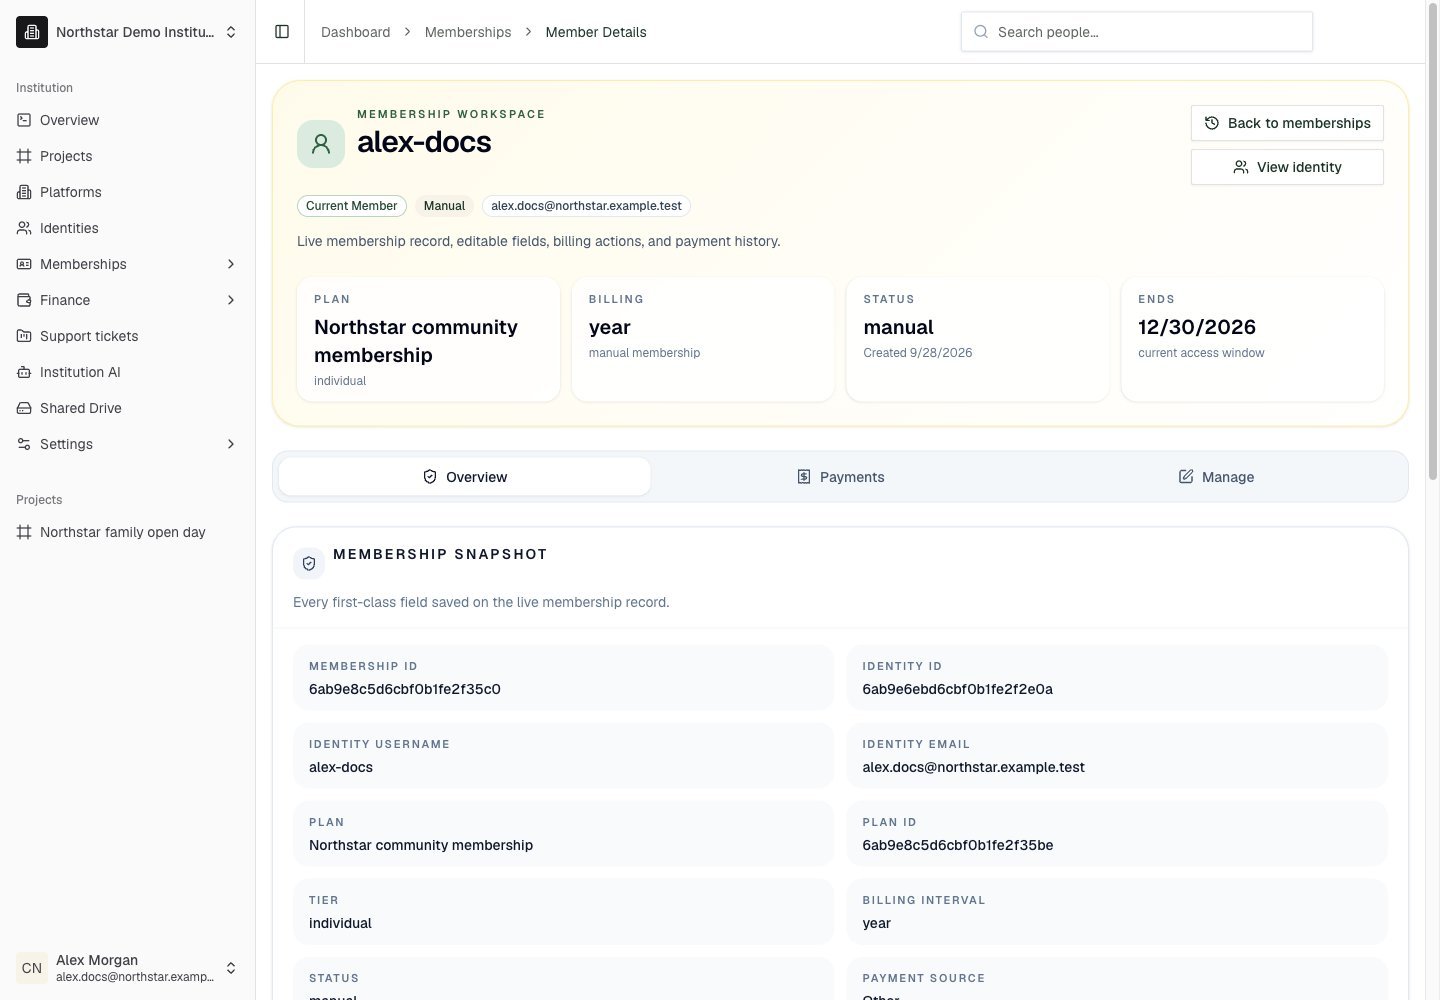The image size is (1440, 1000).
Task: Click the Memberships card icon
Action: click(24, 264)
